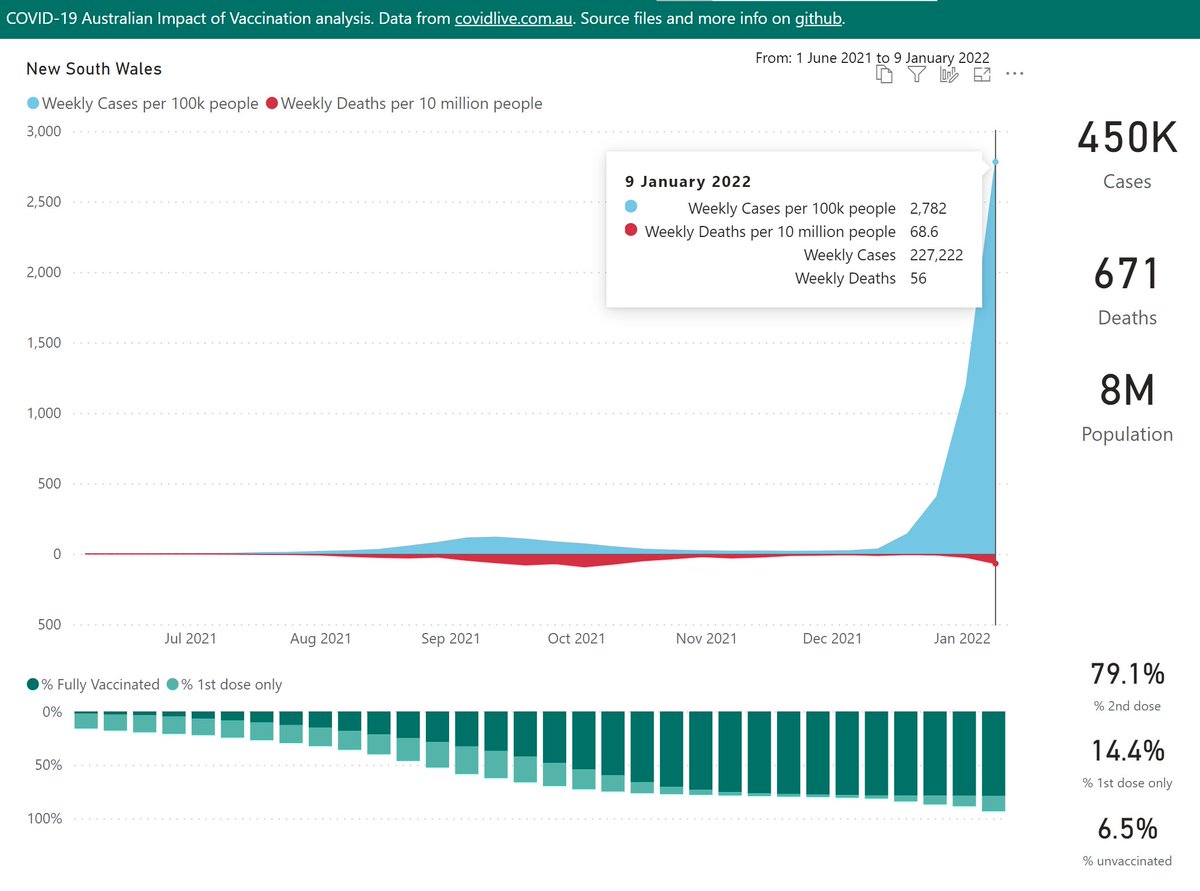Select the Weekly Deaths per 10 million legend item
The image size is (1200, 891).
[404, 103]
